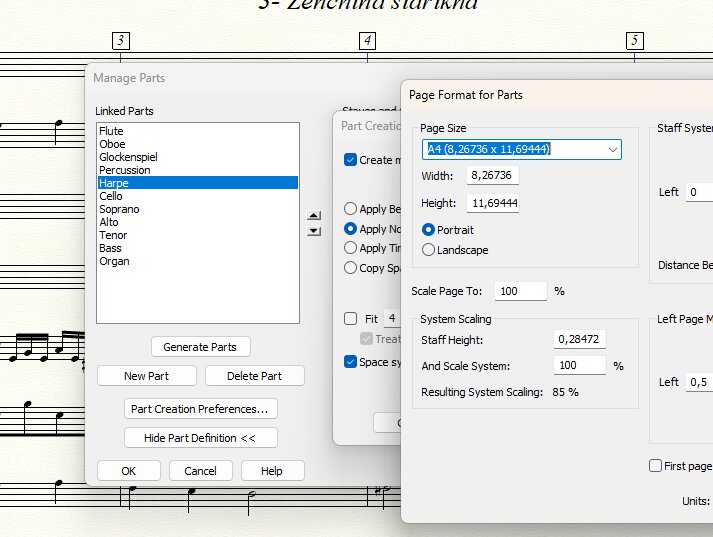Click the Scale Page To field
The height and width of the screenshot is (537, 713).
pos(519,291)
